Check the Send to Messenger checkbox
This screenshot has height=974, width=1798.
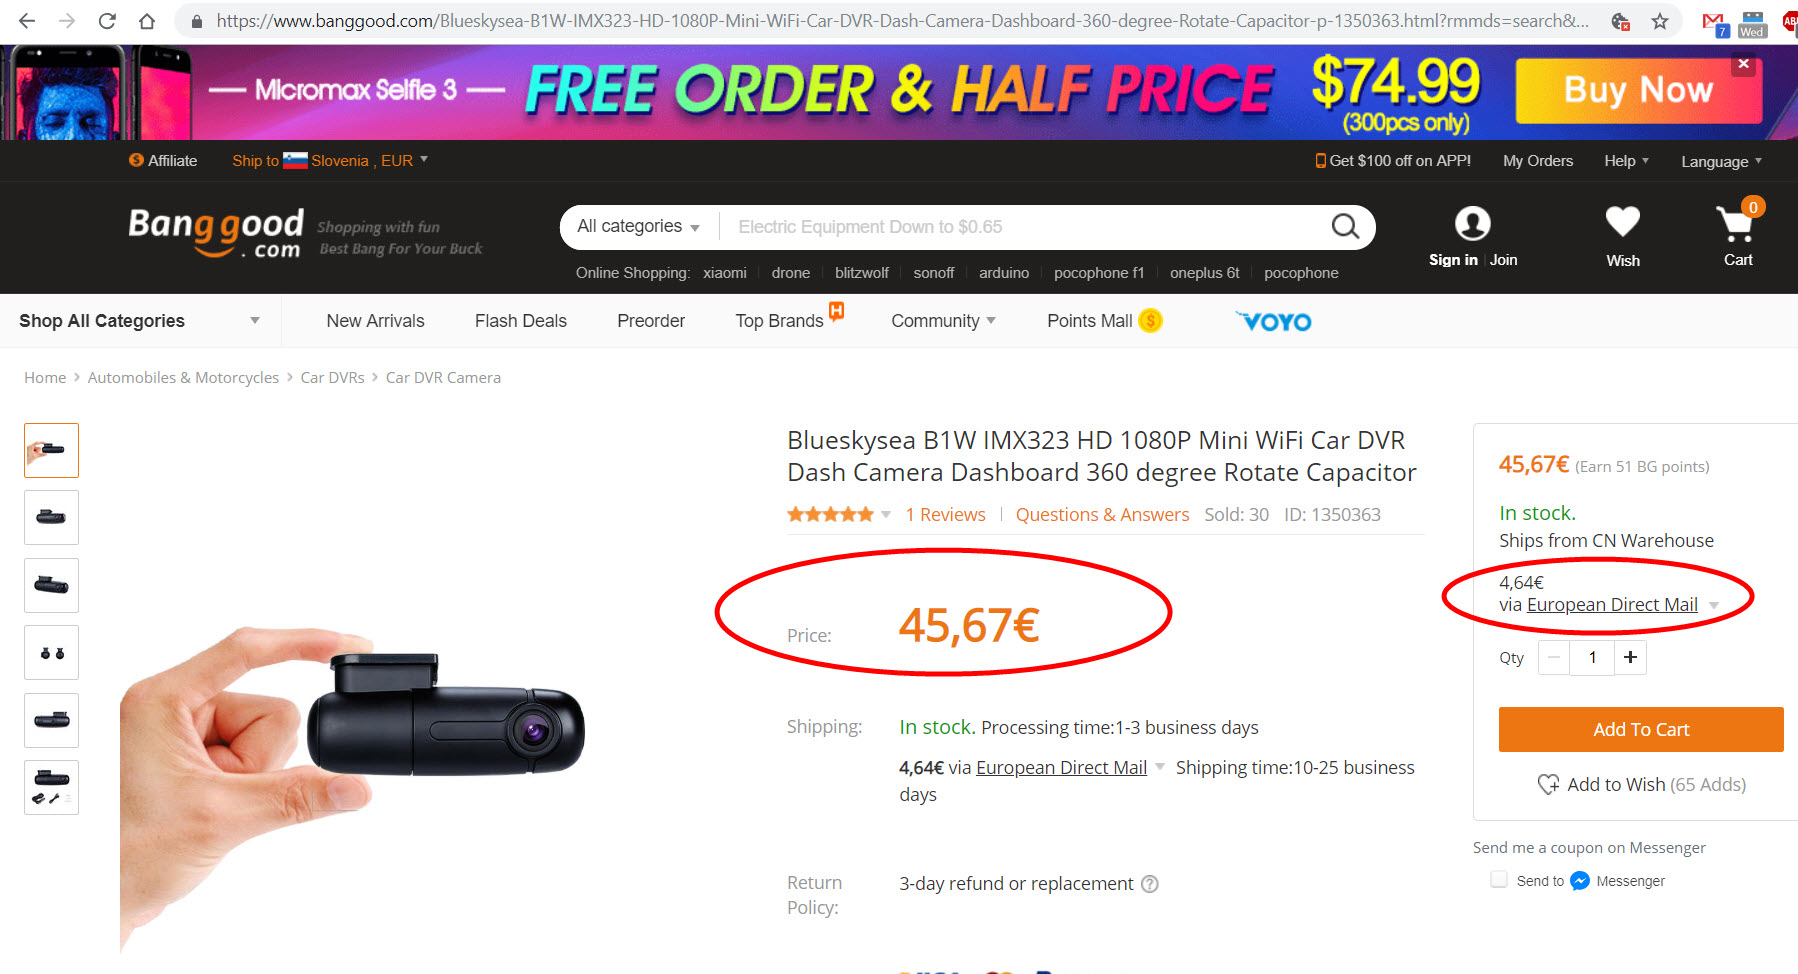coord(1499,879)
